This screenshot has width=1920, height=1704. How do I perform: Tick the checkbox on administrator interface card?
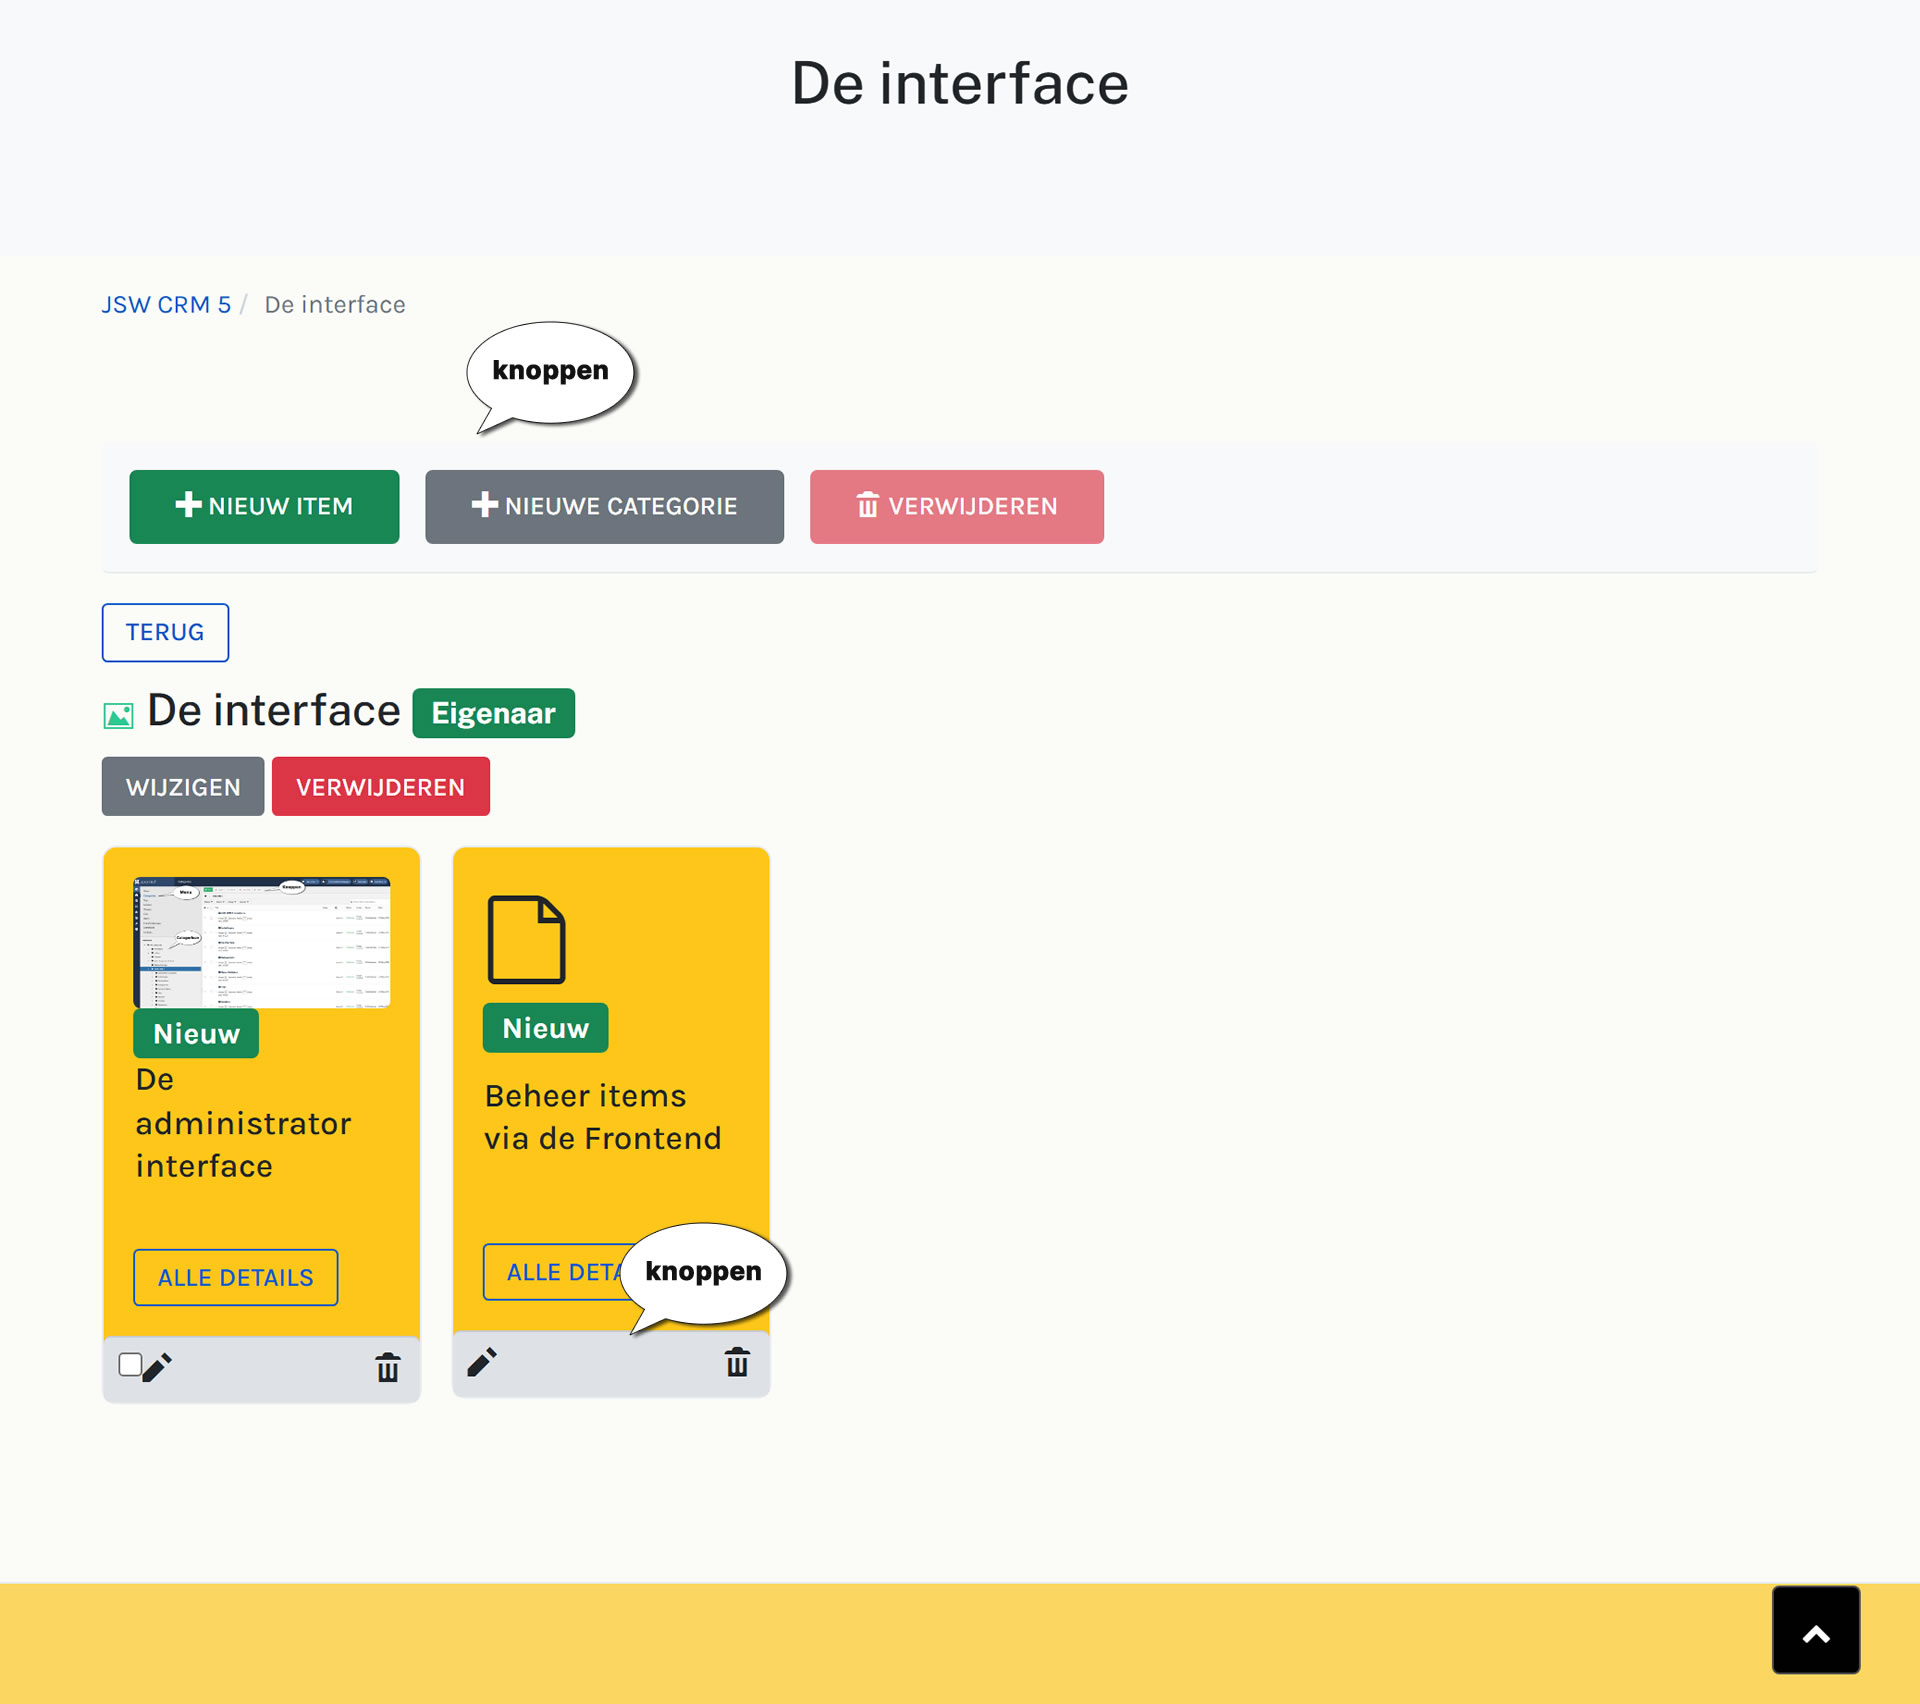[130, 1364]
